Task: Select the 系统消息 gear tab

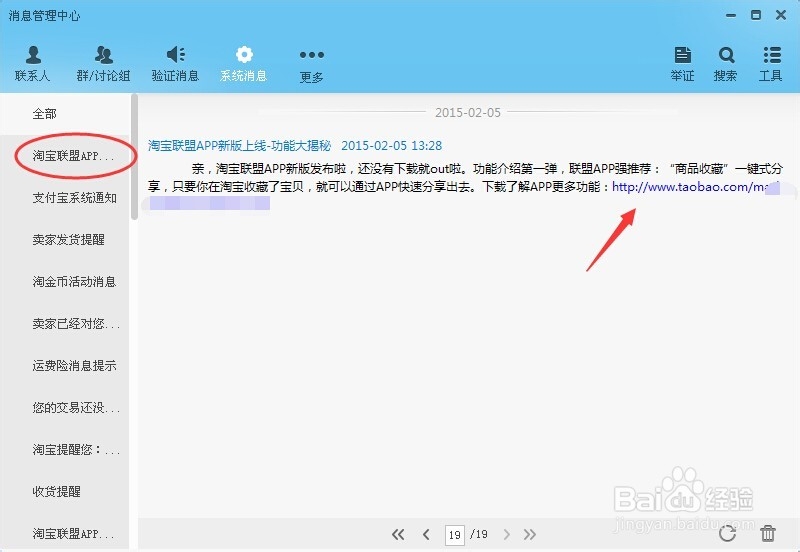Action: pyautogui.click(x=244, y=64)
